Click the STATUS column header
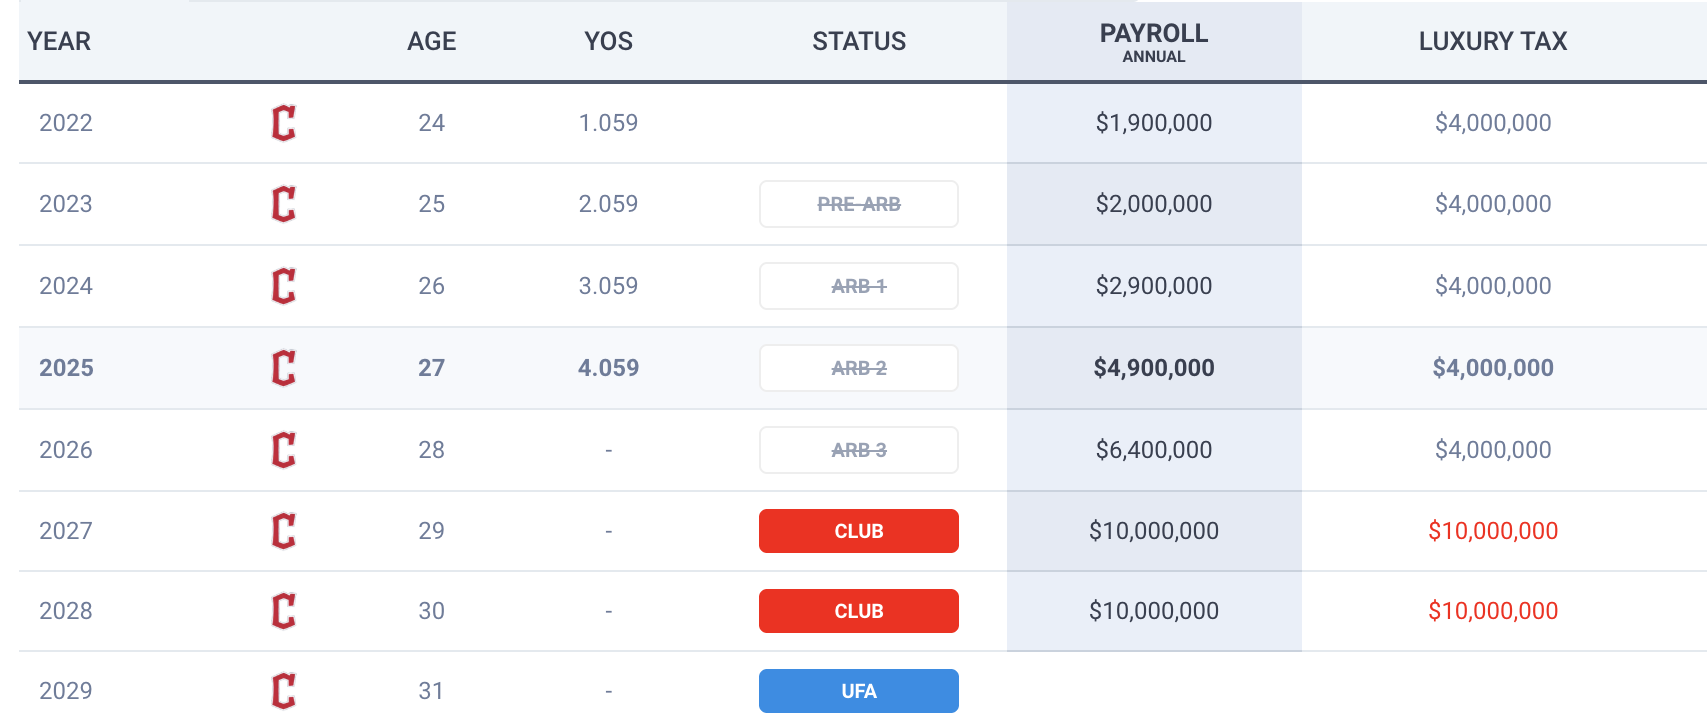This screenshot has height=720, width=1707. [x=859, y=41]
